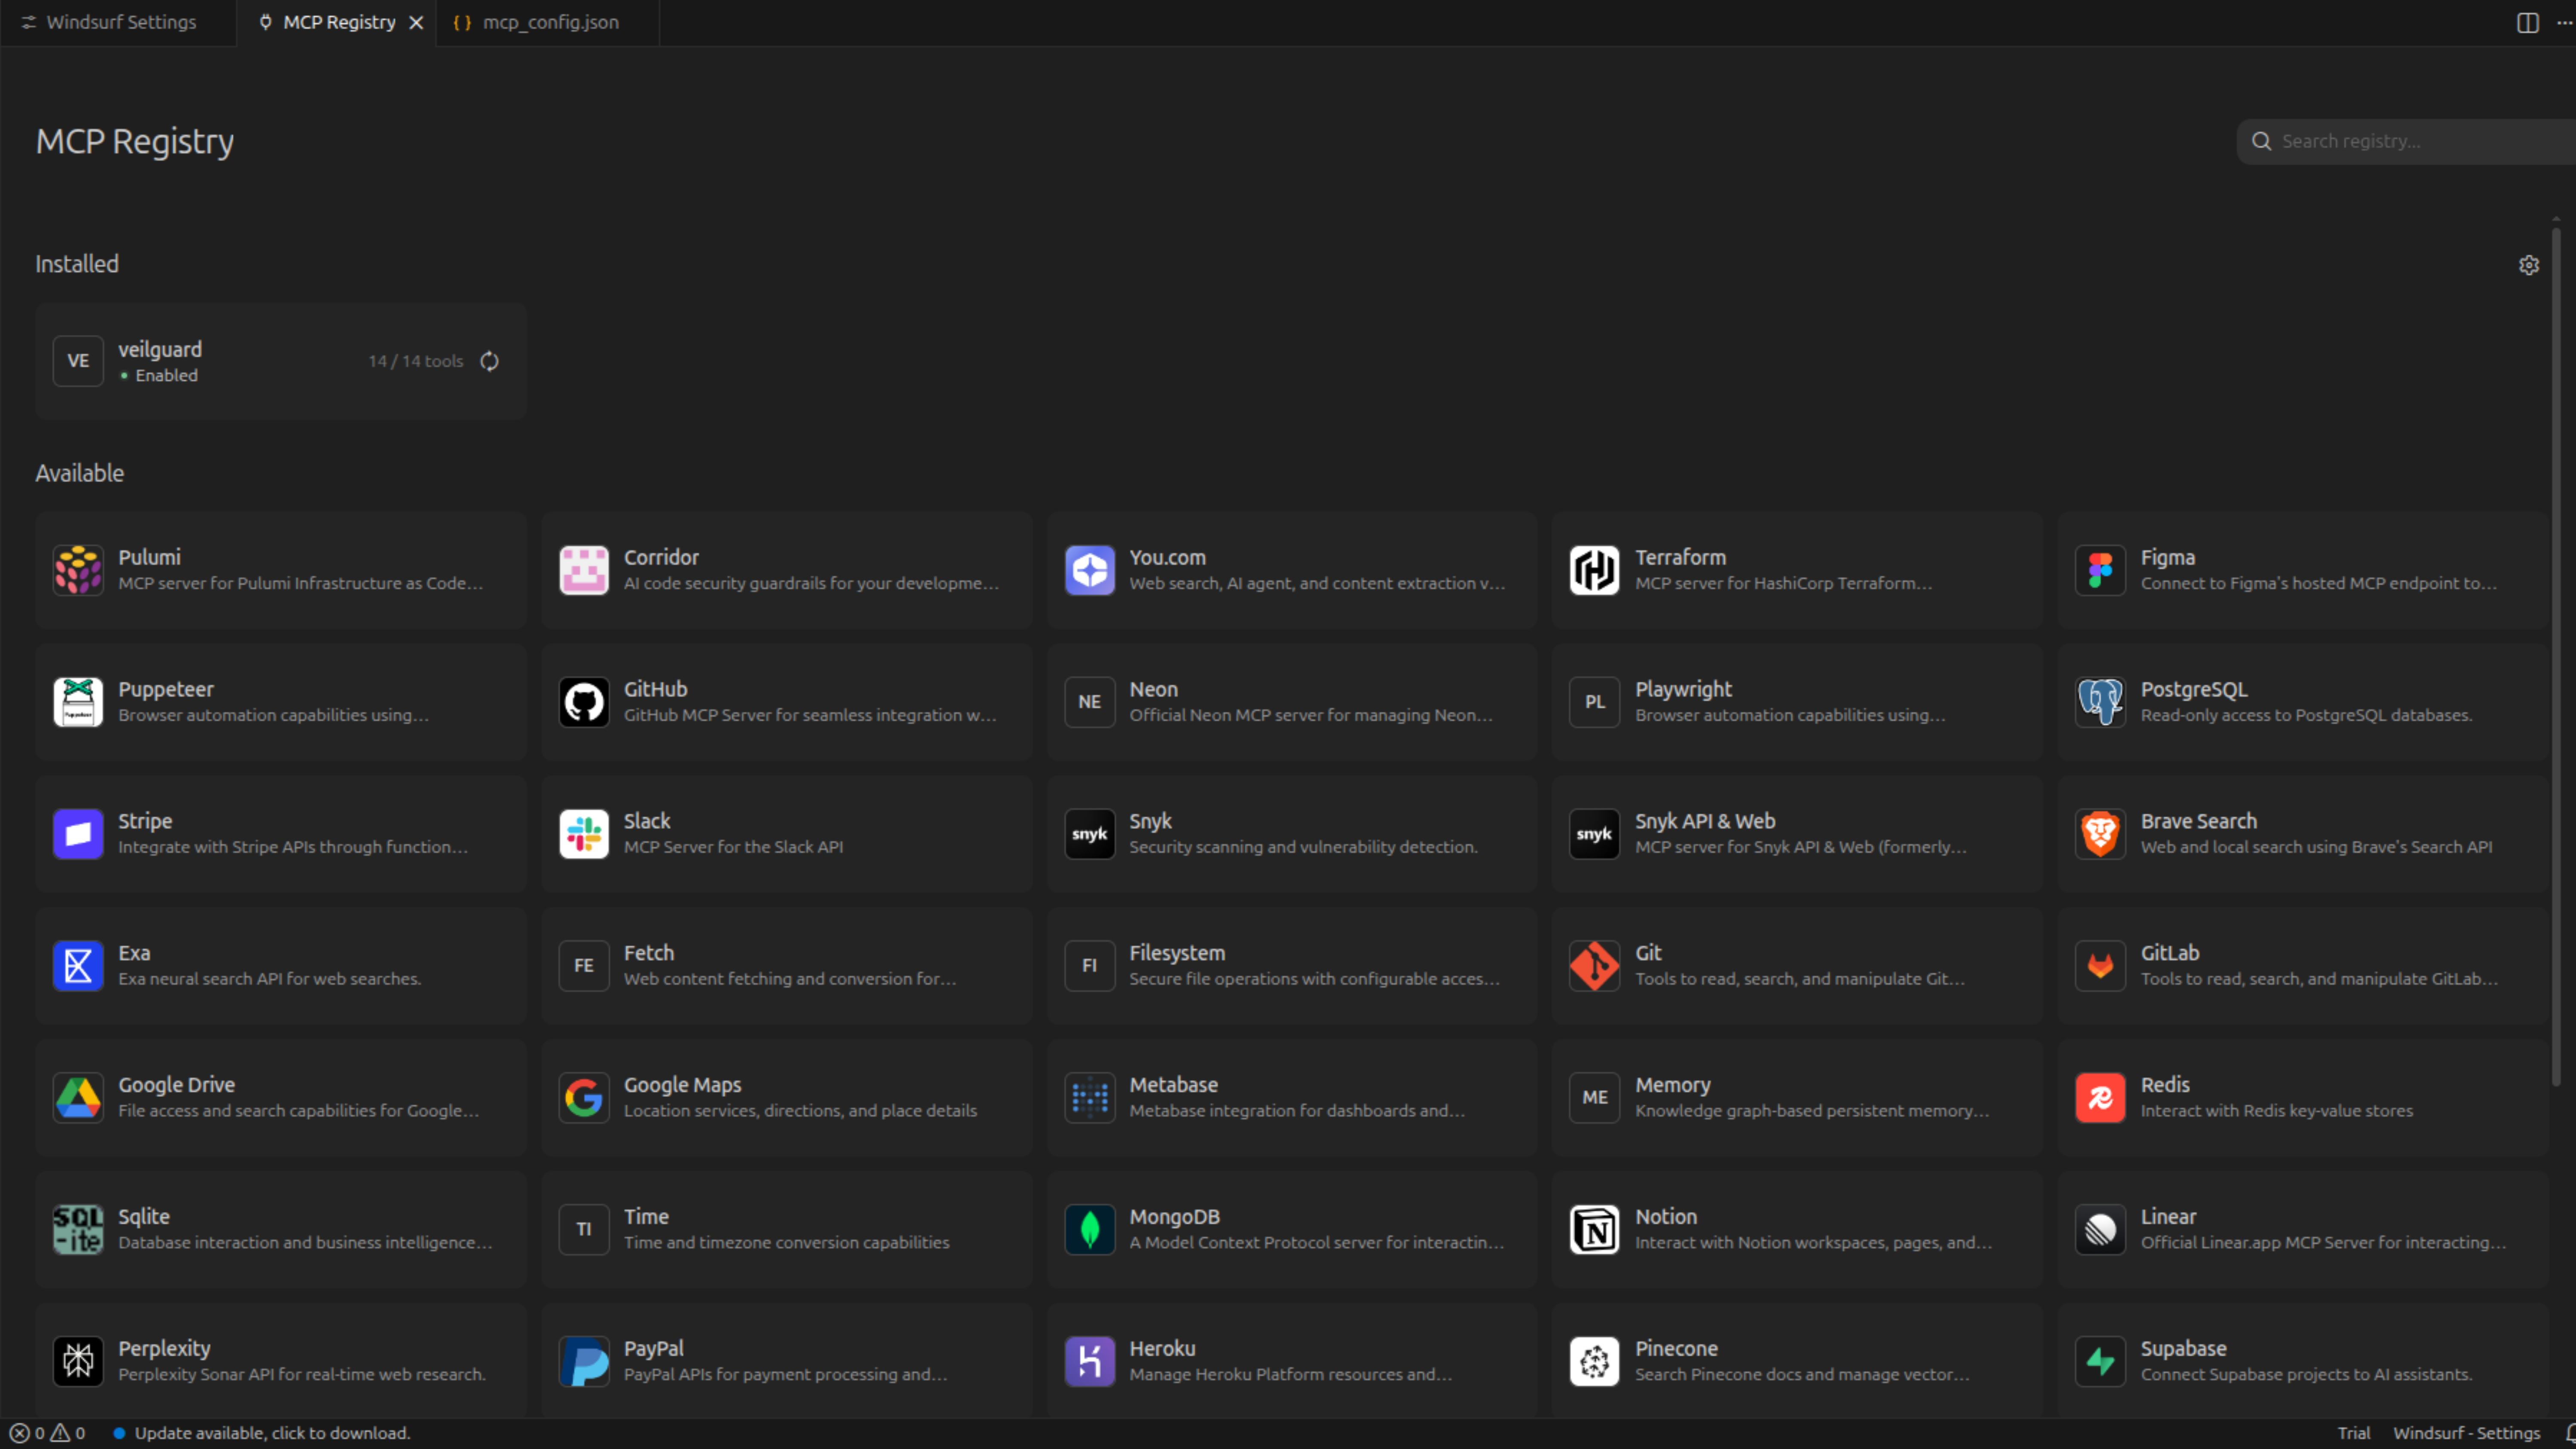Click the Google Drive triangle icon
The image size is (2576, 1449).
(78, 1098)
